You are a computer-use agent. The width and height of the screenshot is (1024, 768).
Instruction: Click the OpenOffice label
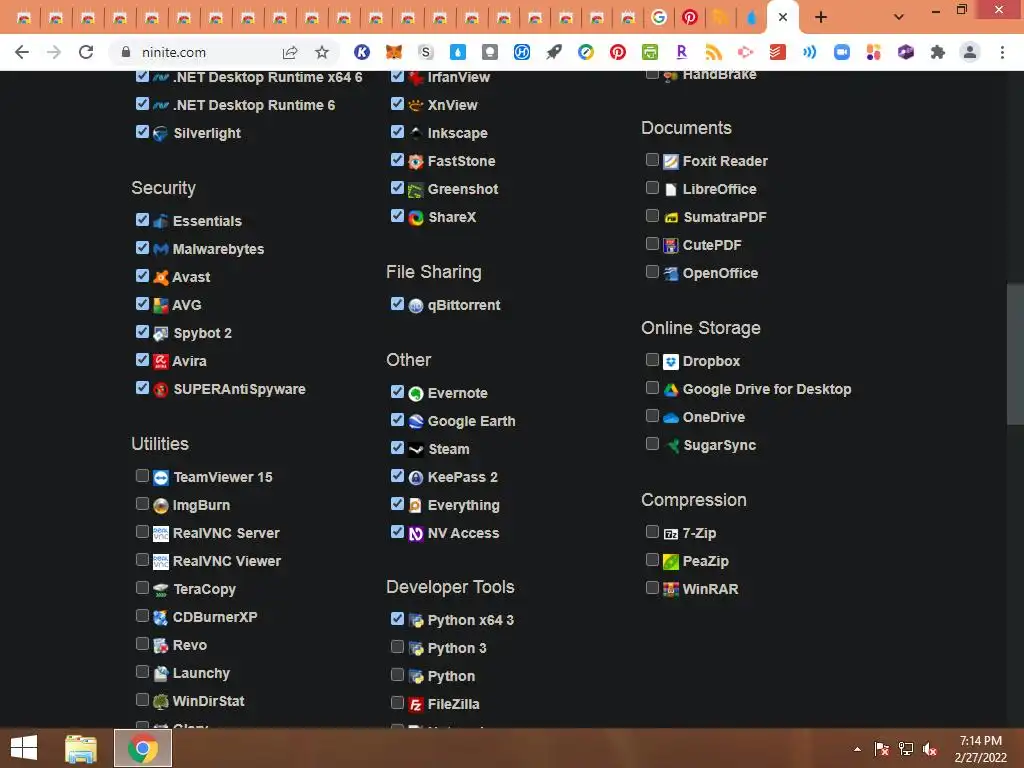click(x=720, y=273)
